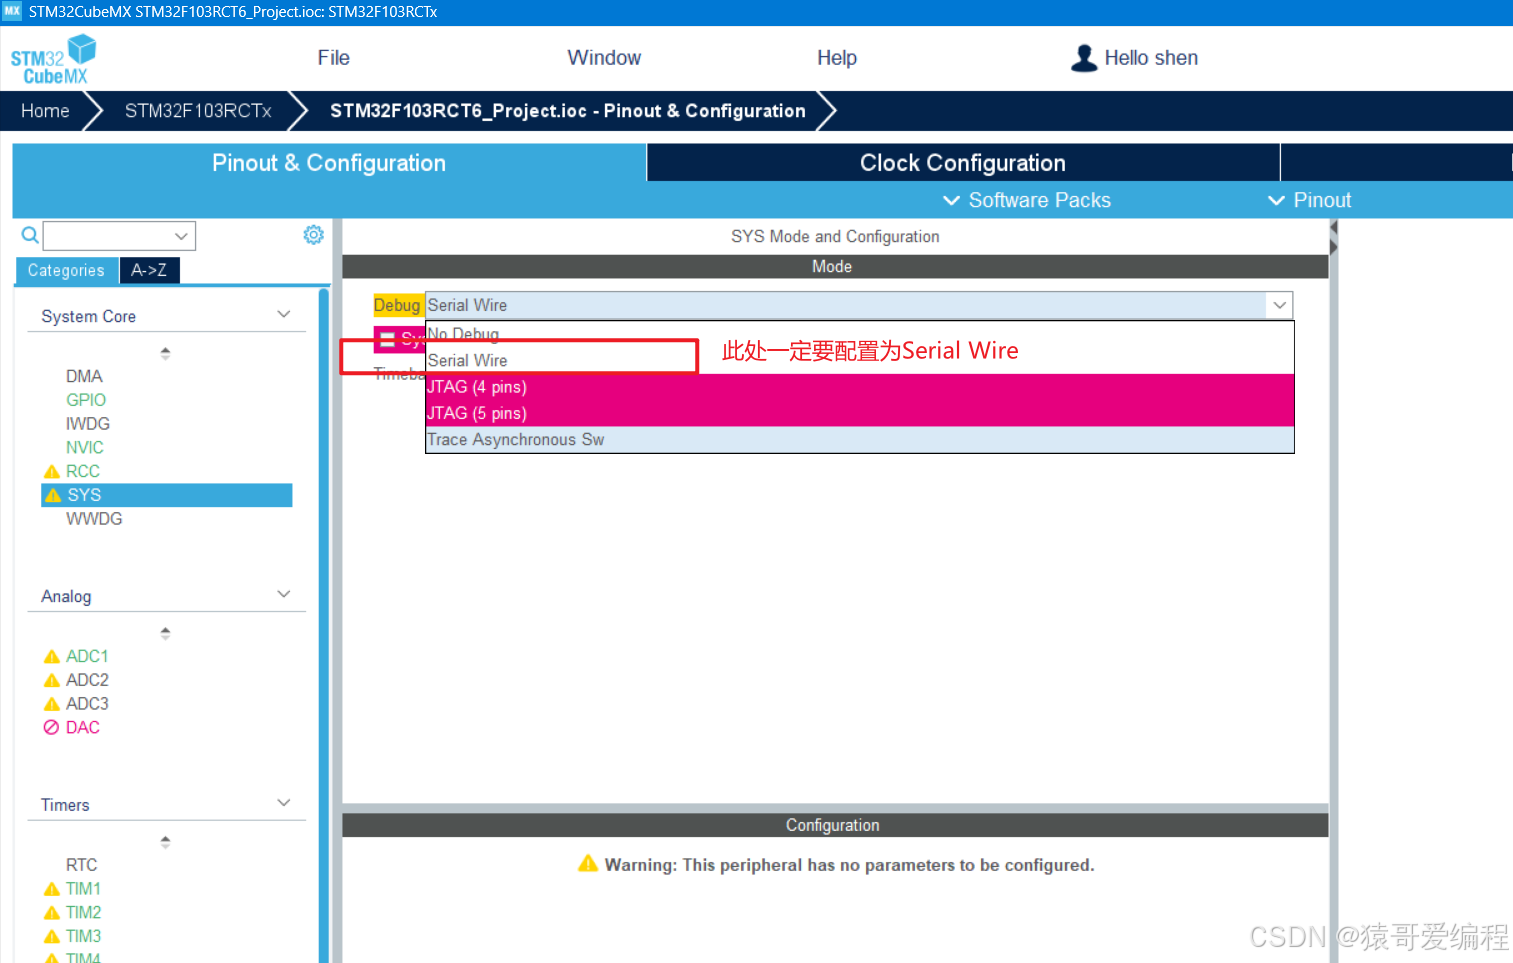Click the warning icon beside TIM1
Image resolution: width=1513 pixels, height=963 pixels.
tap(52, 889)
